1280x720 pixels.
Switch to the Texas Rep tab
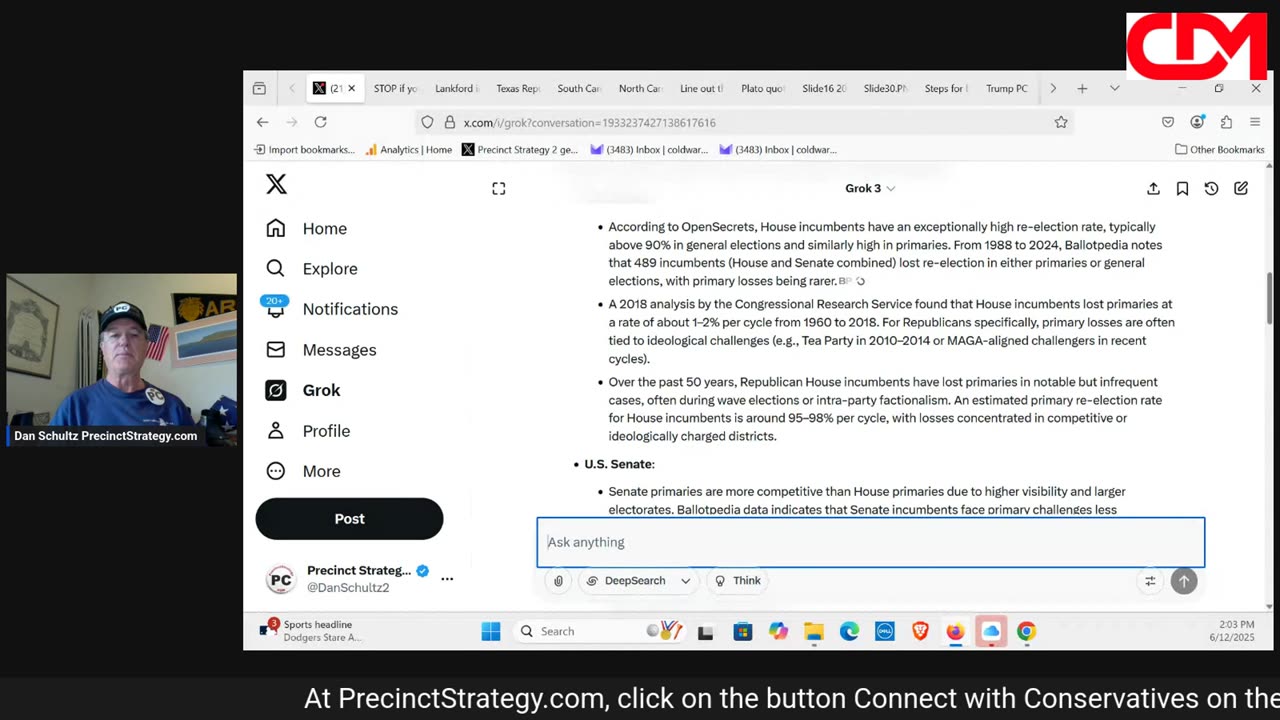click(518, 89)
